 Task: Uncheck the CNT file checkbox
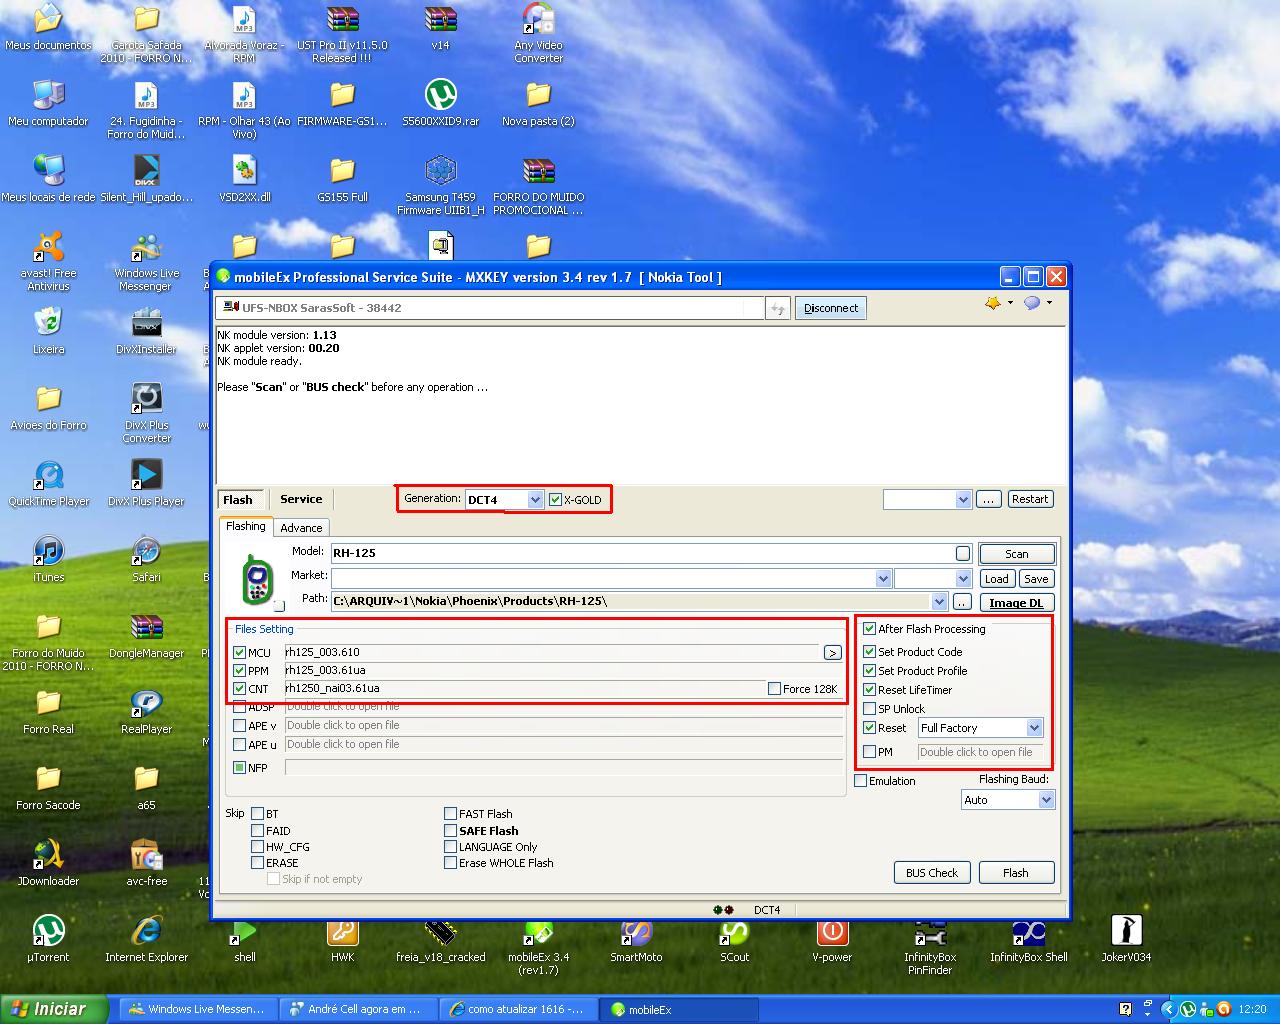[x=239, y=688]
